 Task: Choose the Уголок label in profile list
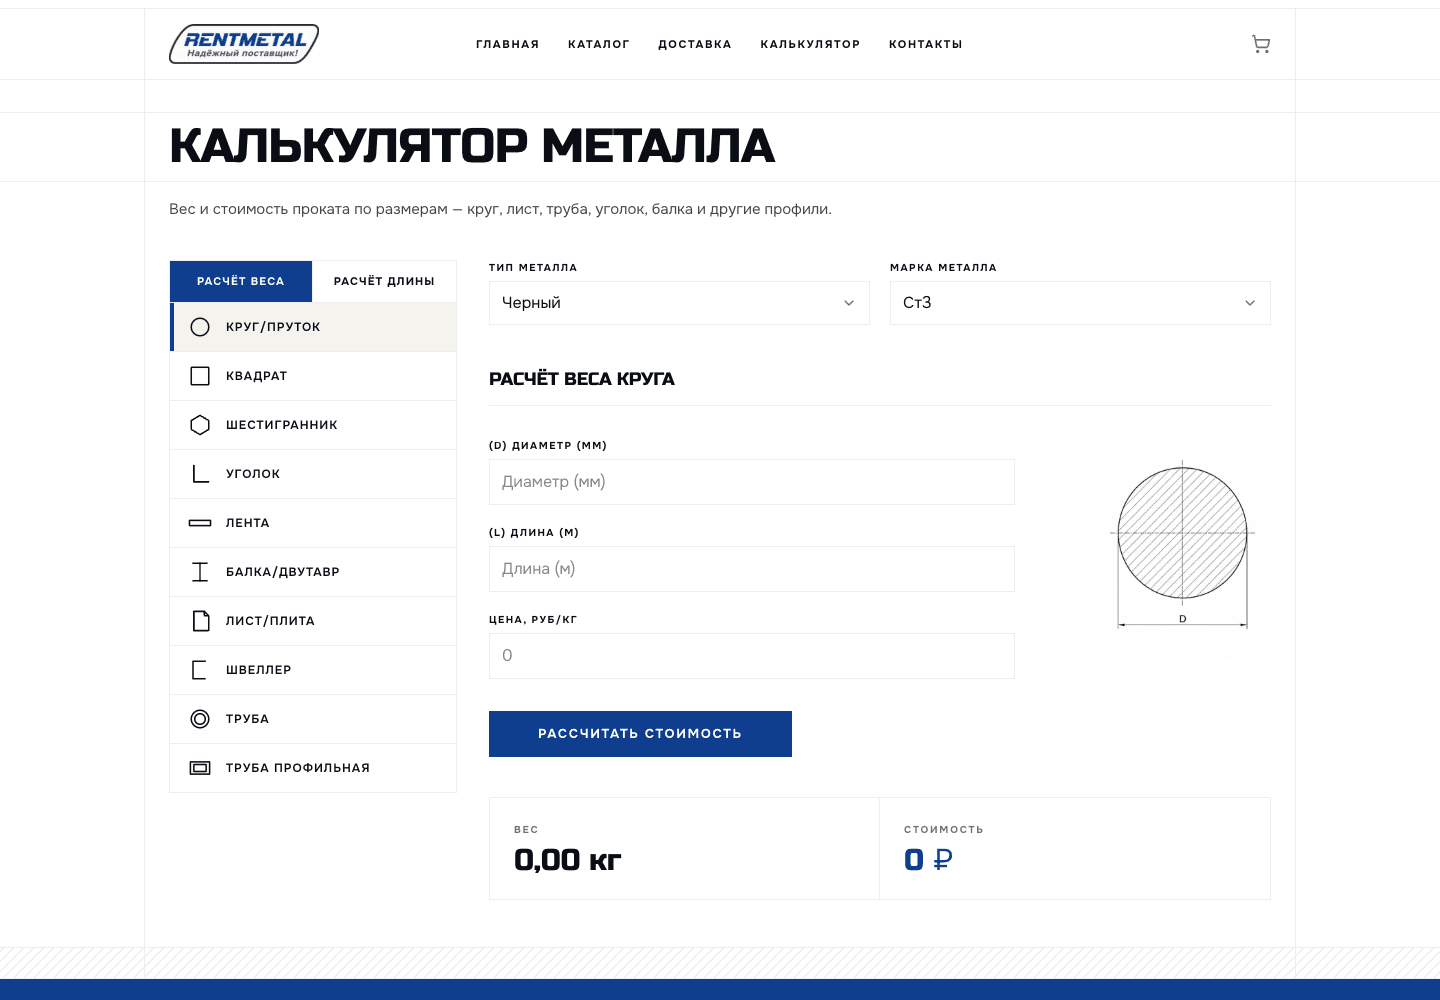pos(253,474)
